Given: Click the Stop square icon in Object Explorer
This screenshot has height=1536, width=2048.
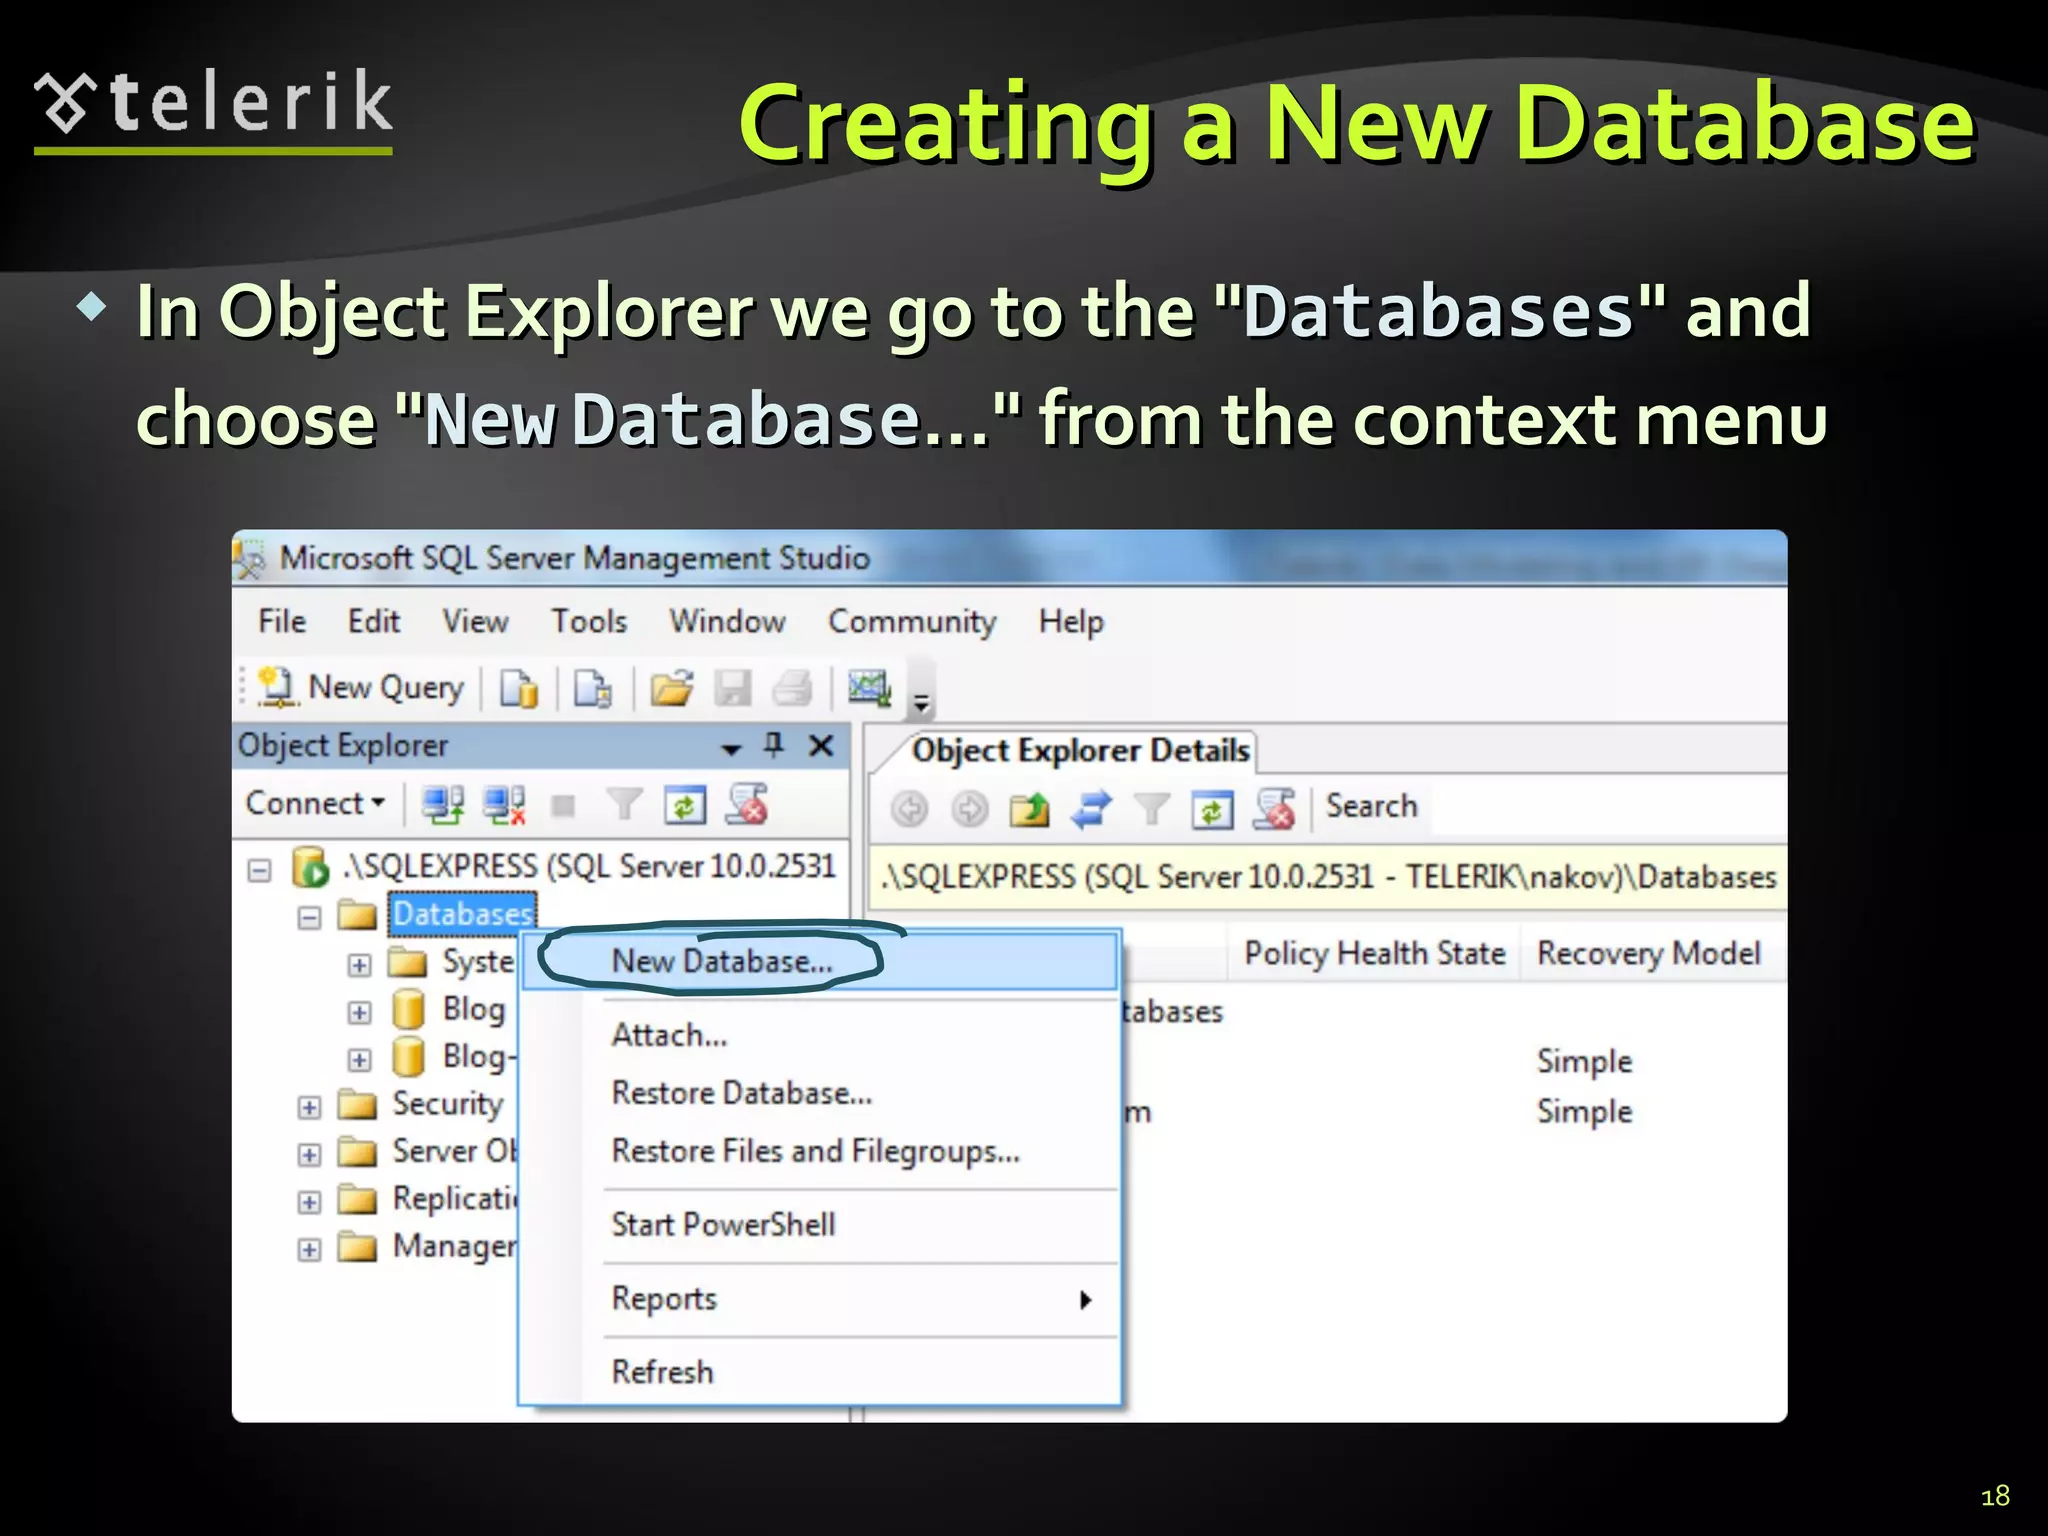Looking at the screenshot, I should pos(564,806).
